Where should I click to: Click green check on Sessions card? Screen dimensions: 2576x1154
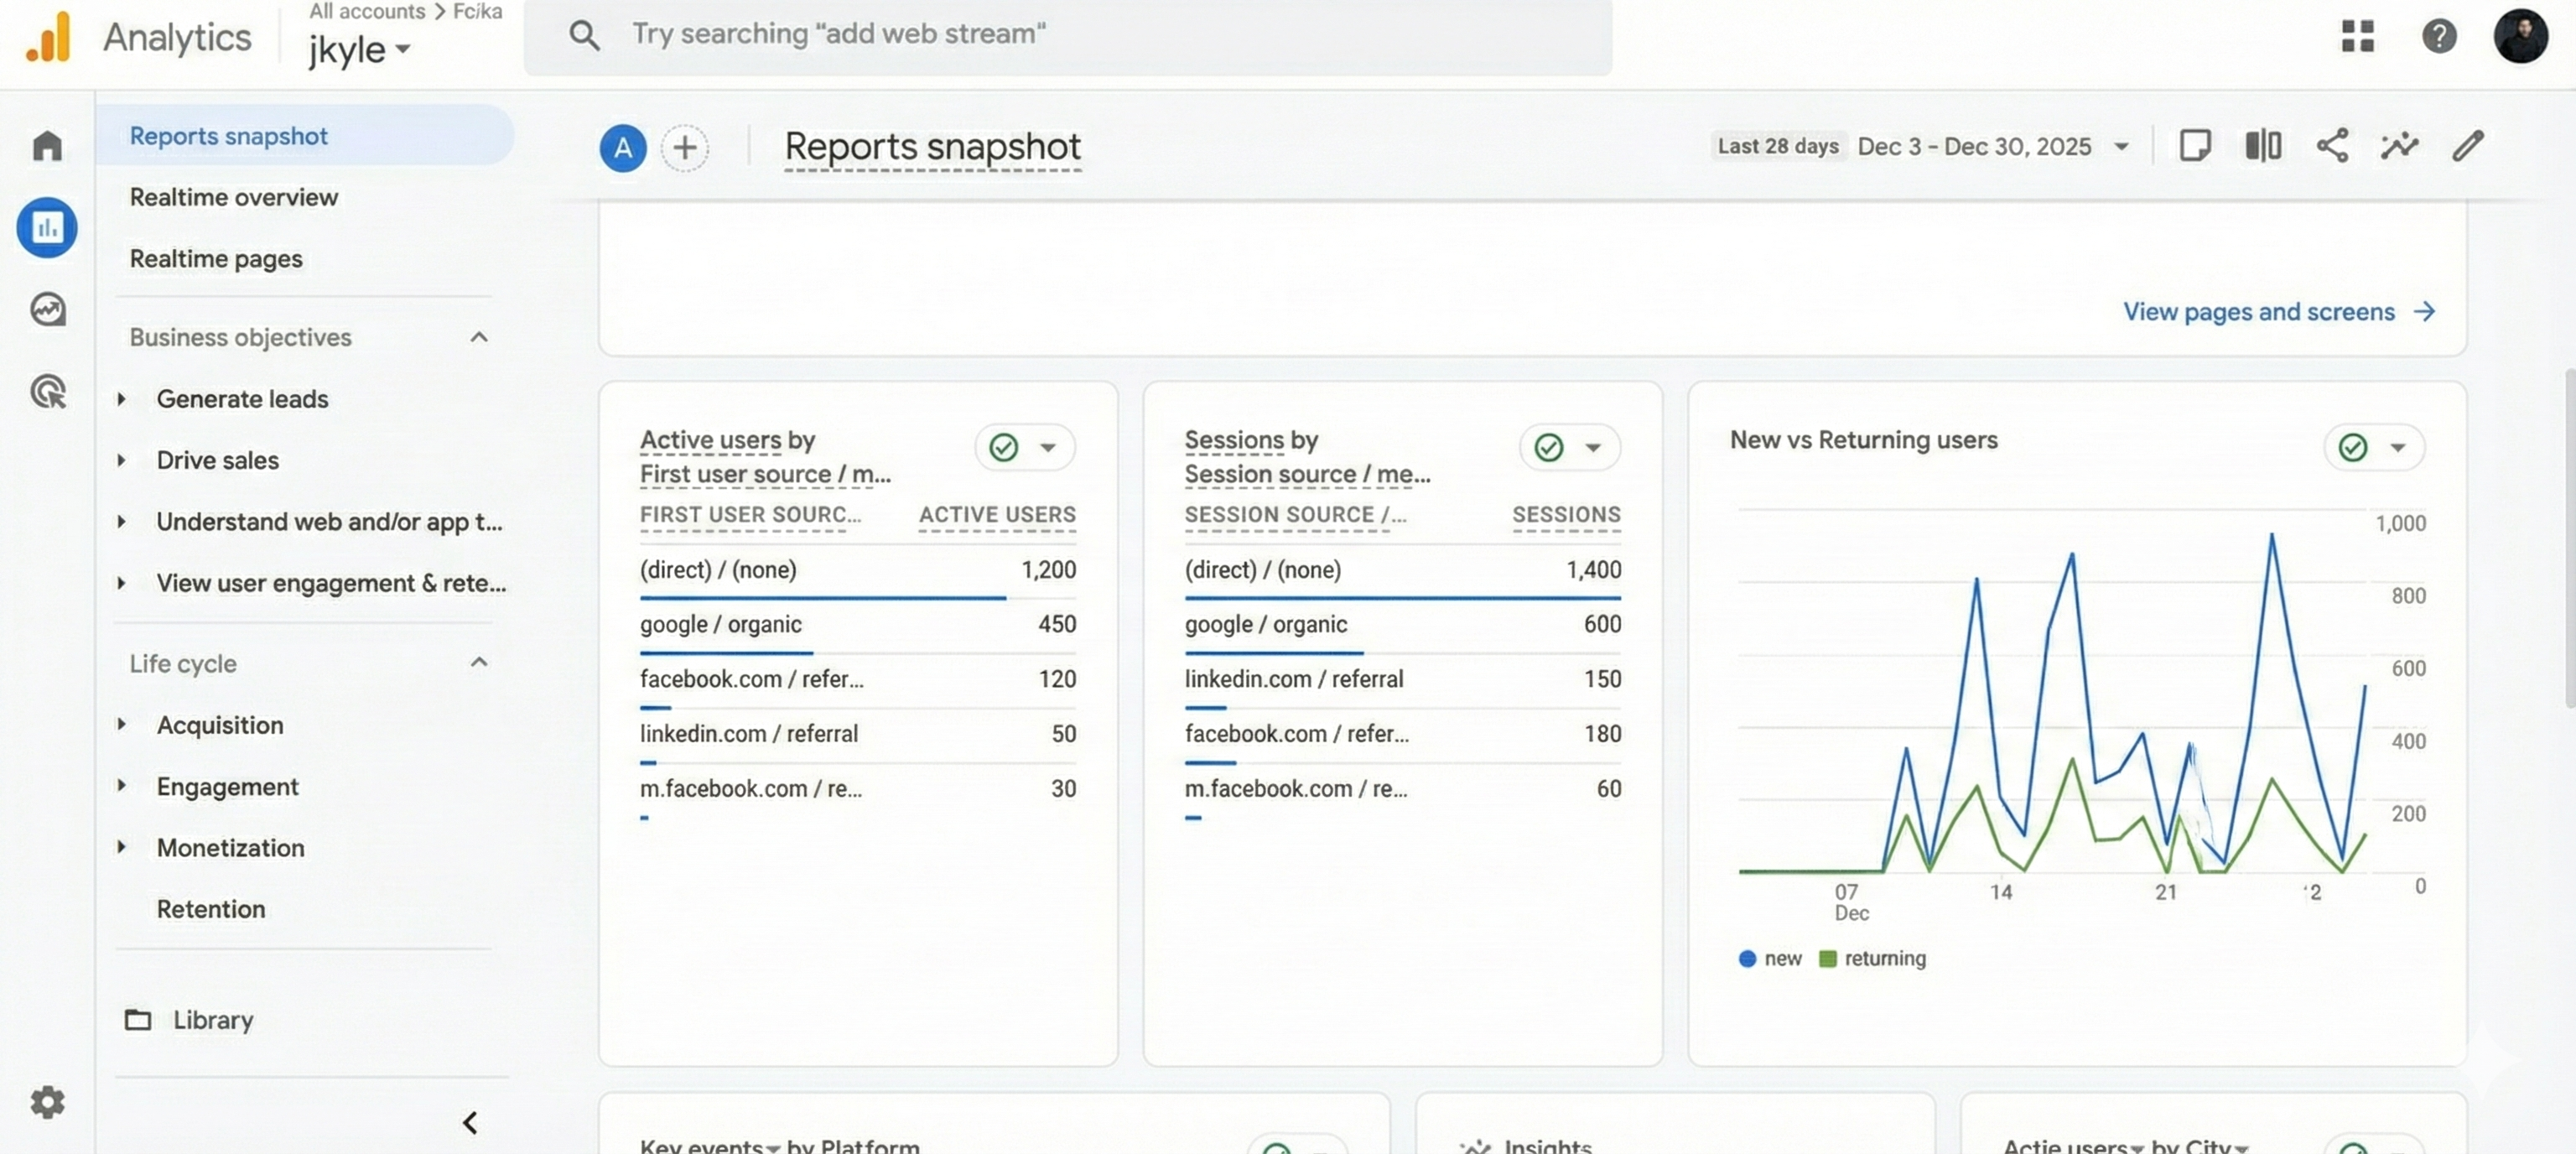point(1548,447)
